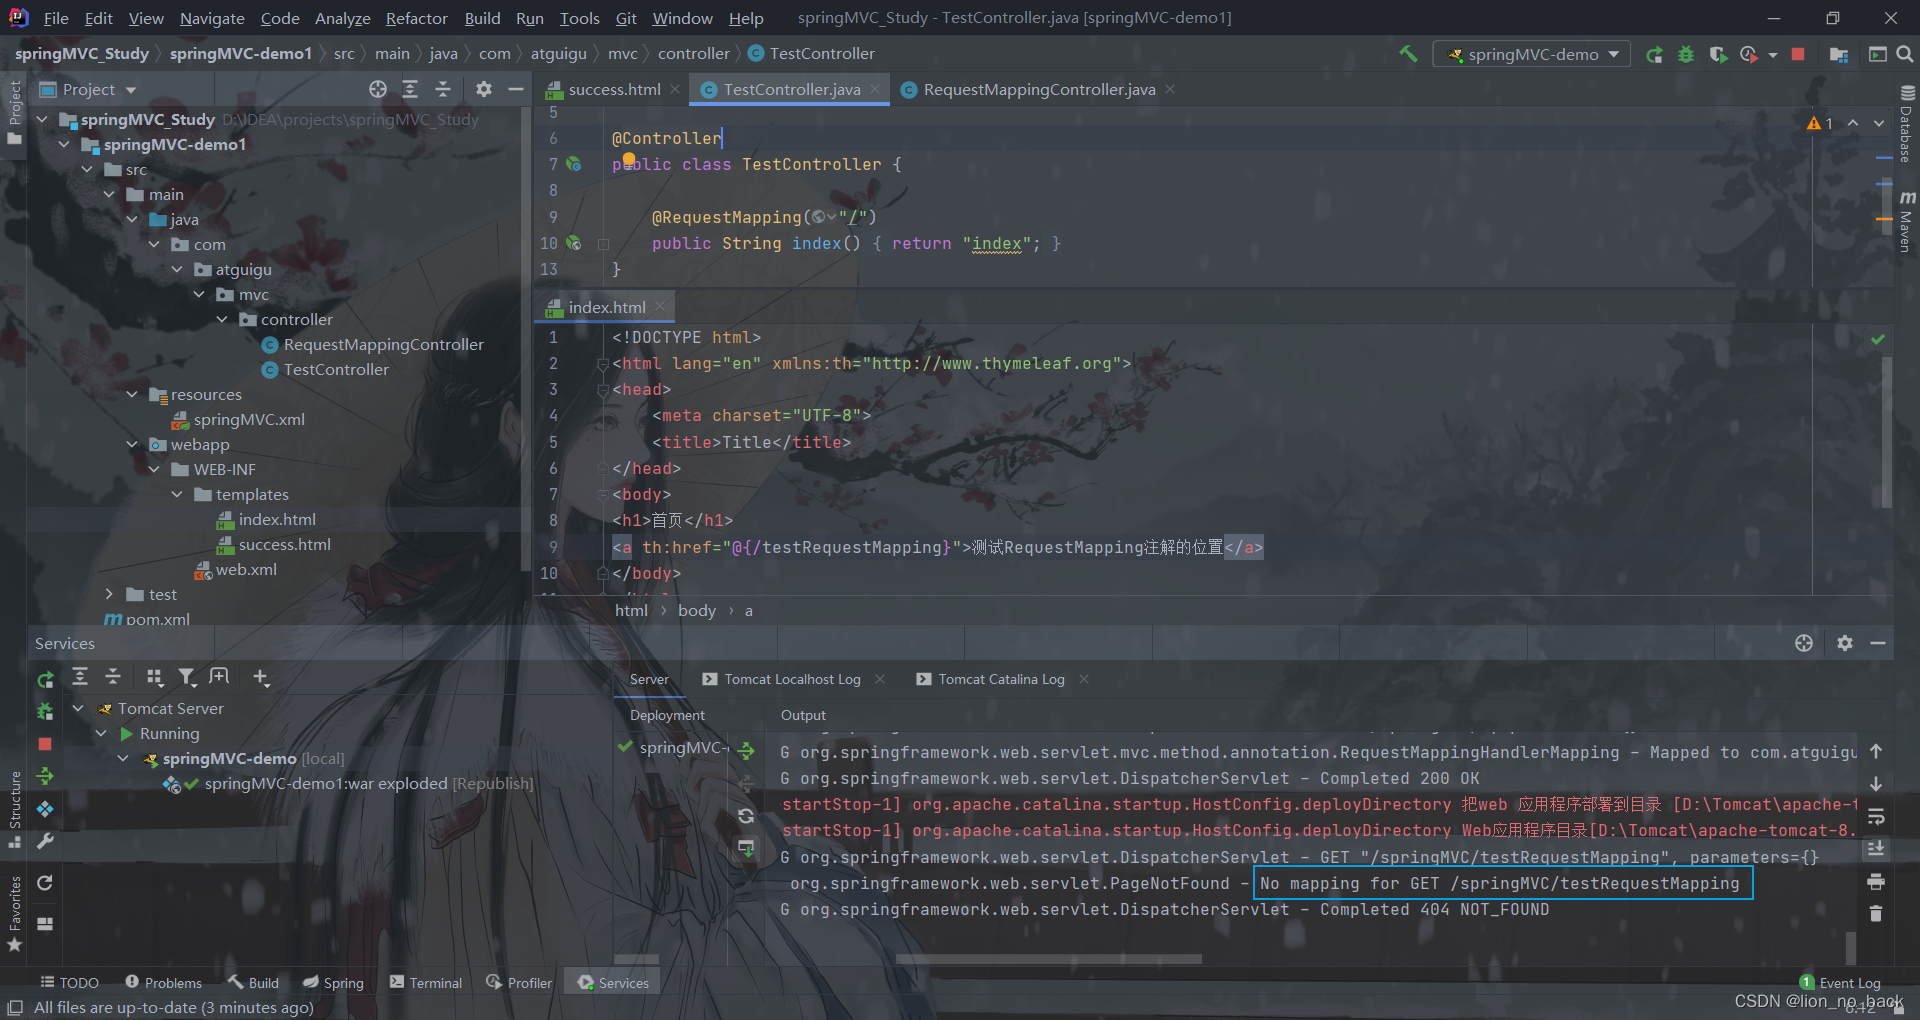This screenshot has height=1020, width=1920.
Task: Collapse all in Project panel
Action: click(x=443, y=89)
